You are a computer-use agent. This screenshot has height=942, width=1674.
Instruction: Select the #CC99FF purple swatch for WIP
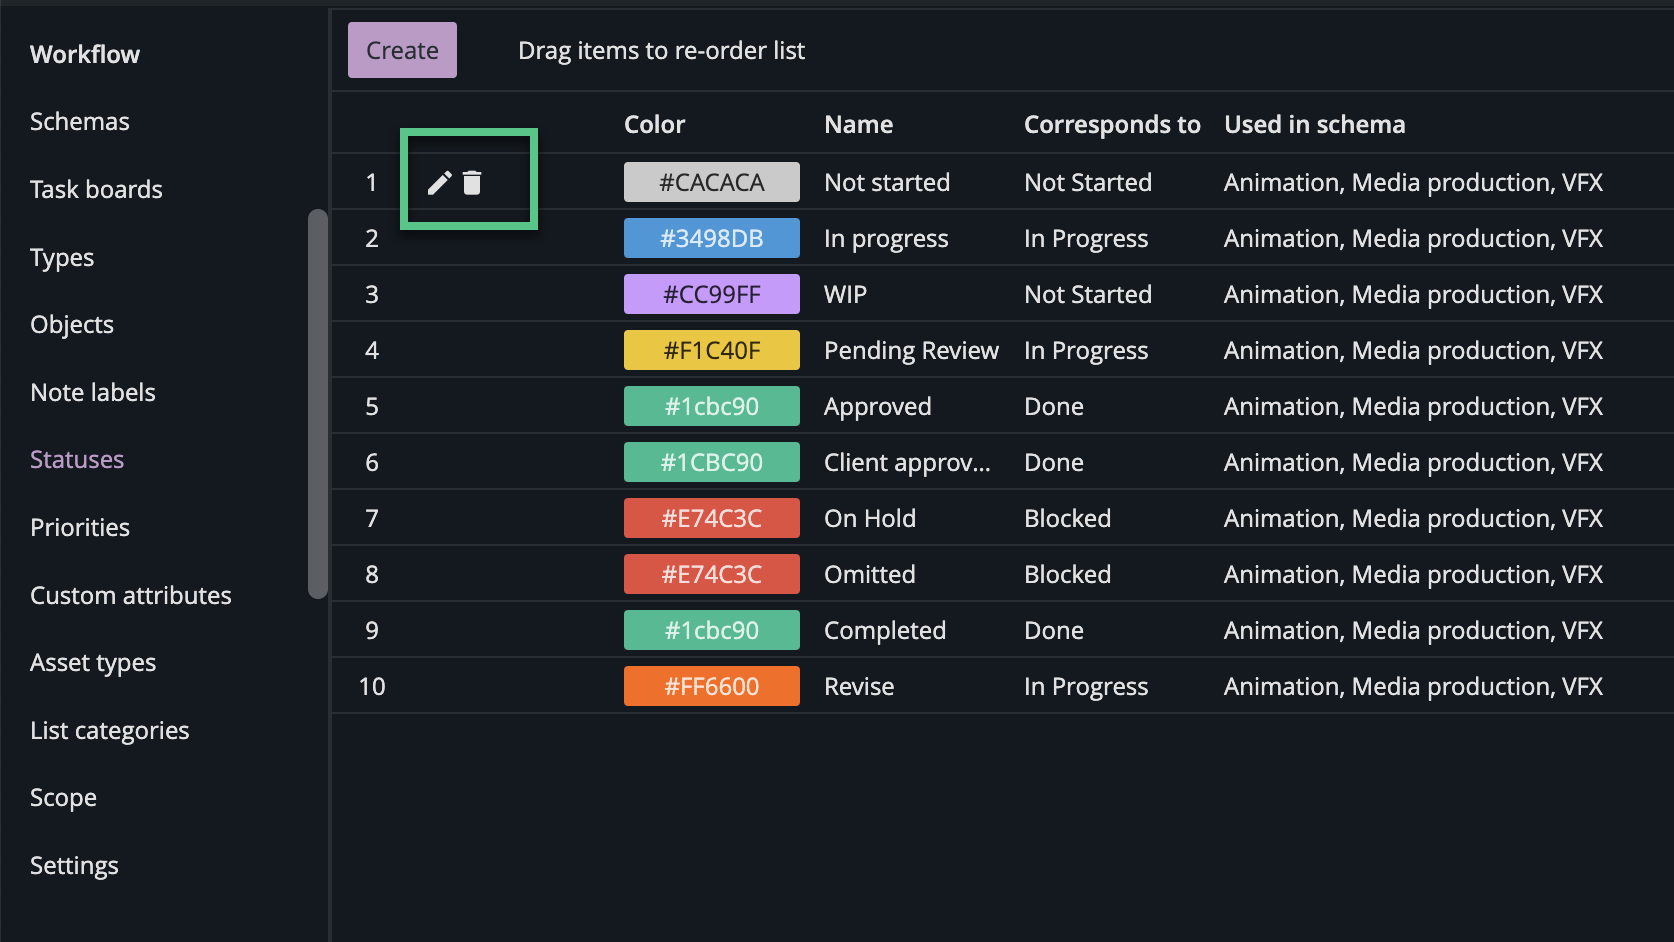pyautogui.click(x=711, y=295)
